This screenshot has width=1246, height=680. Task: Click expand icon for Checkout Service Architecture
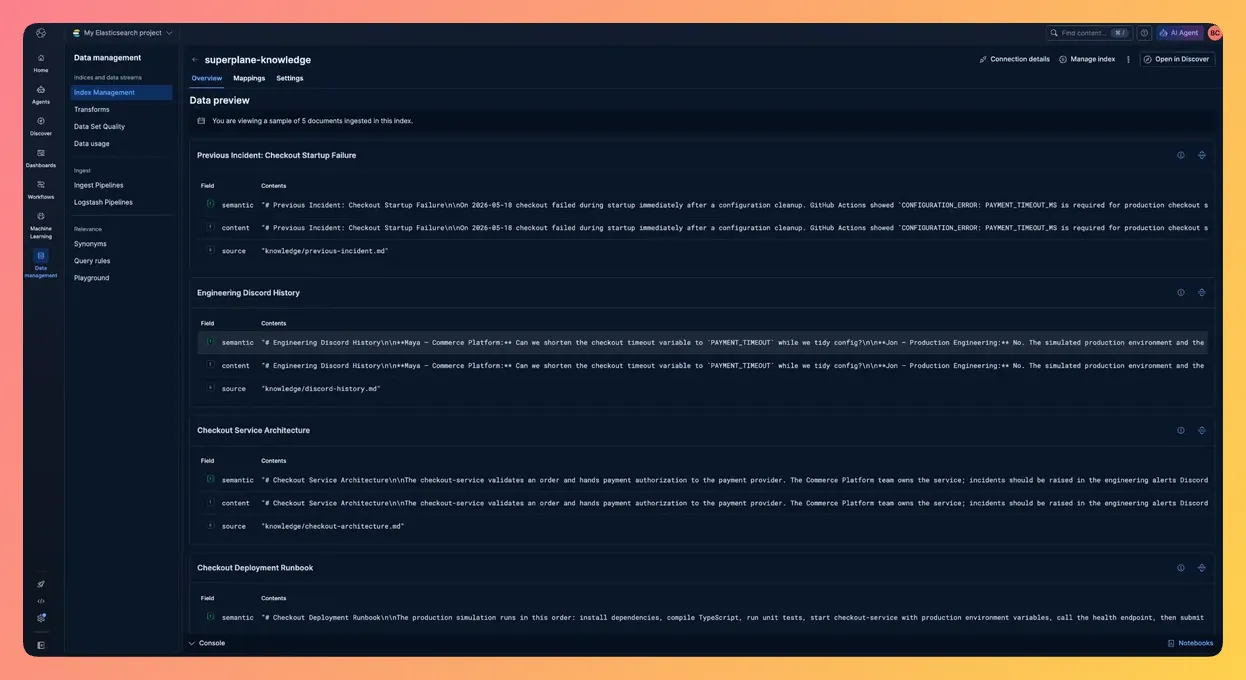click(1202, 430)
